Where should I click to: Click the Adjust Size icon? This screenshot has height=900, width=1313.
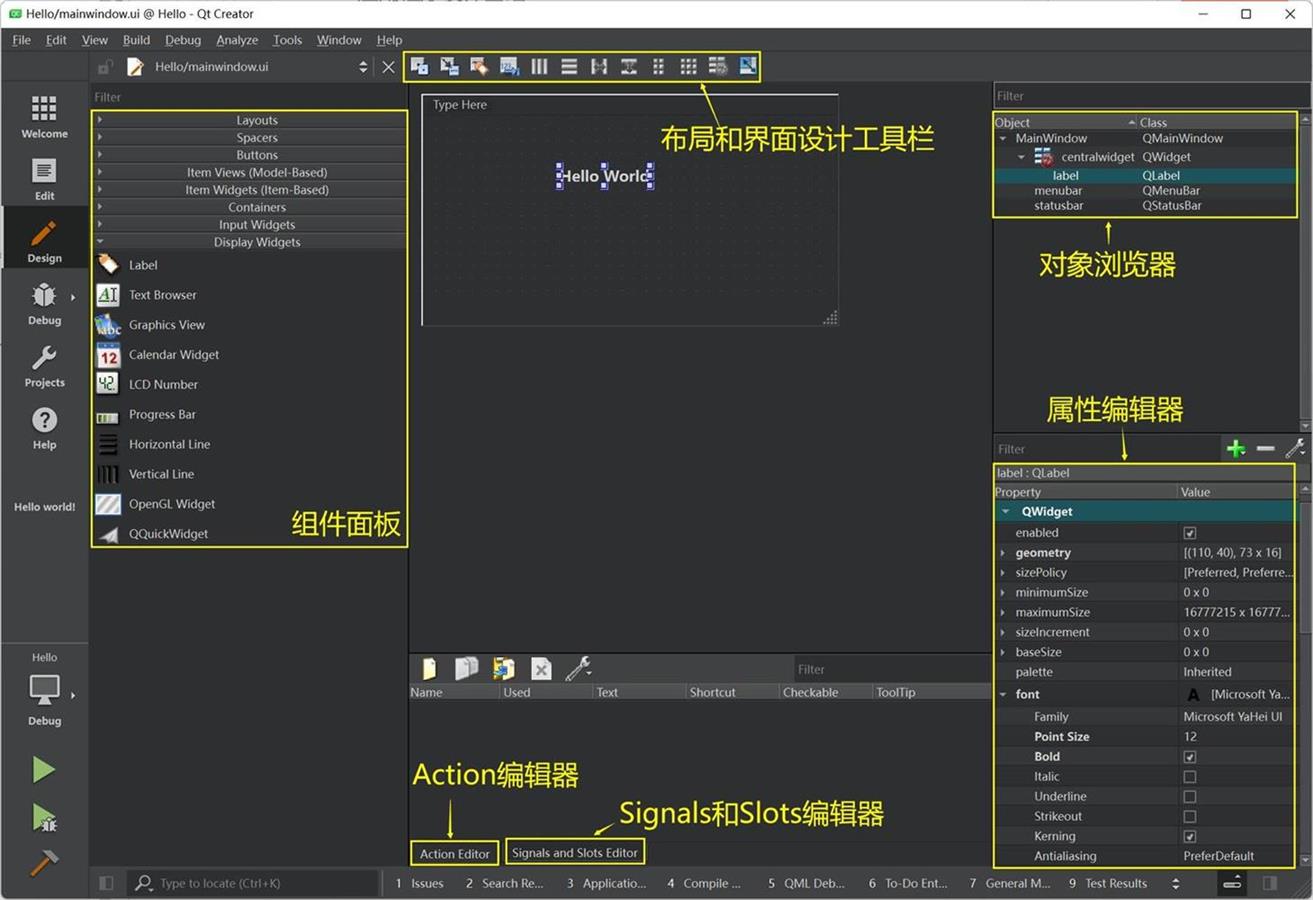pyautogui.click(x=748, y=66)
